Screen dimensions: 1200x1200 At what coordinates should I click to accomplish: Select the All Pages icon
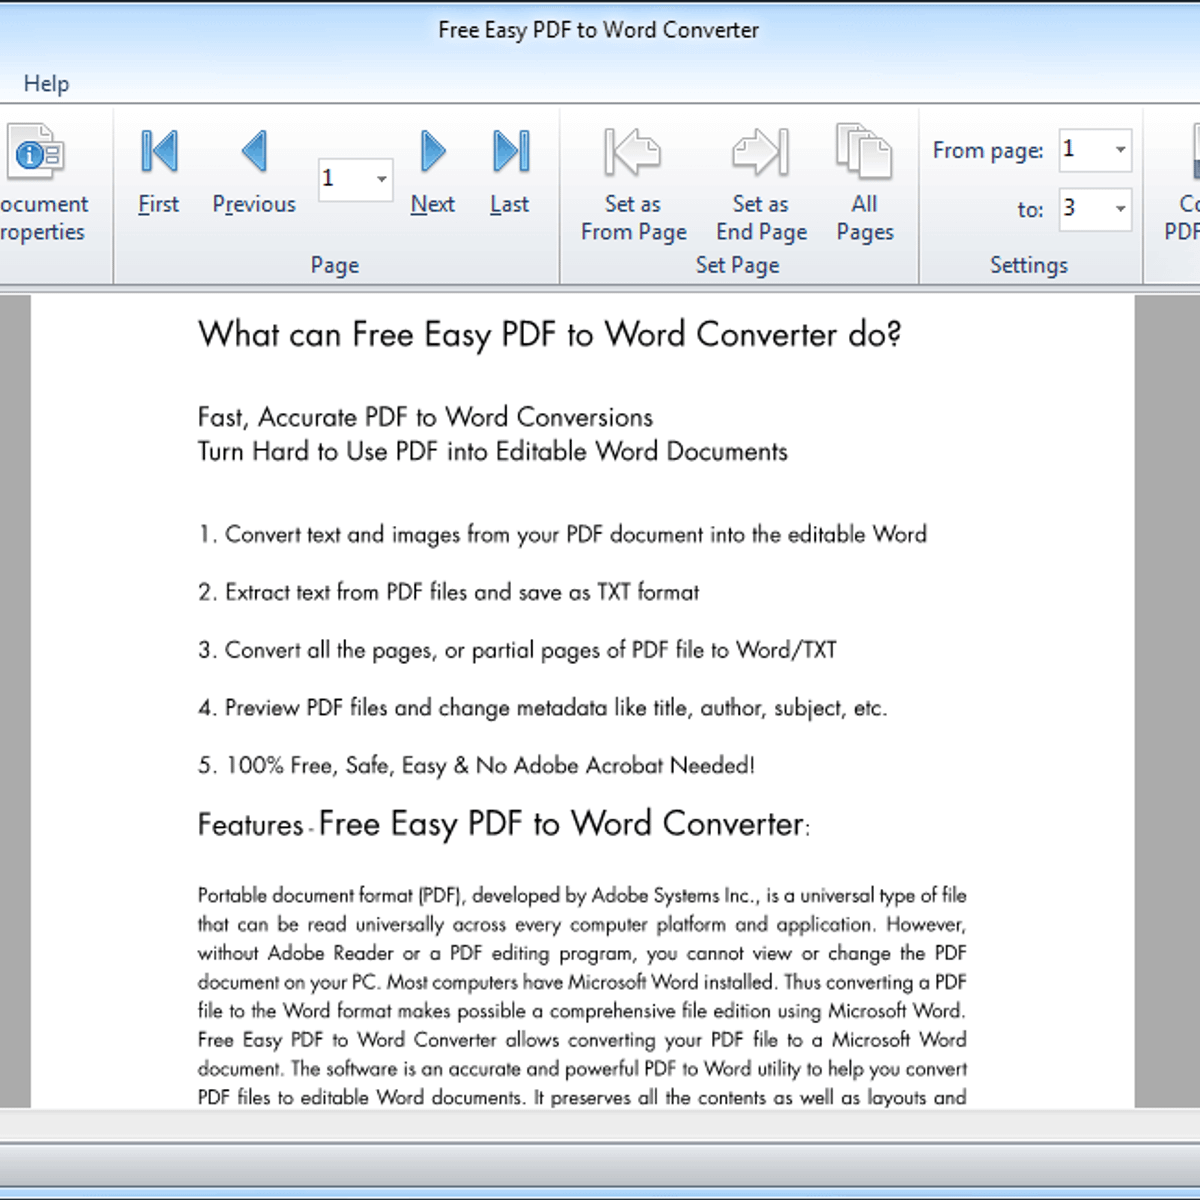click(864, 152)
